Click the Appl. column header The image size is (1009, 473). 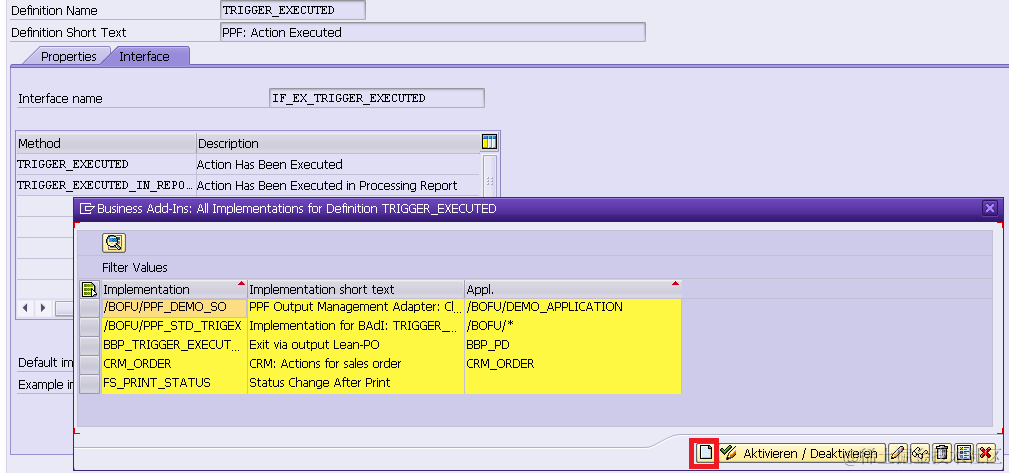[x=572, y=290]
